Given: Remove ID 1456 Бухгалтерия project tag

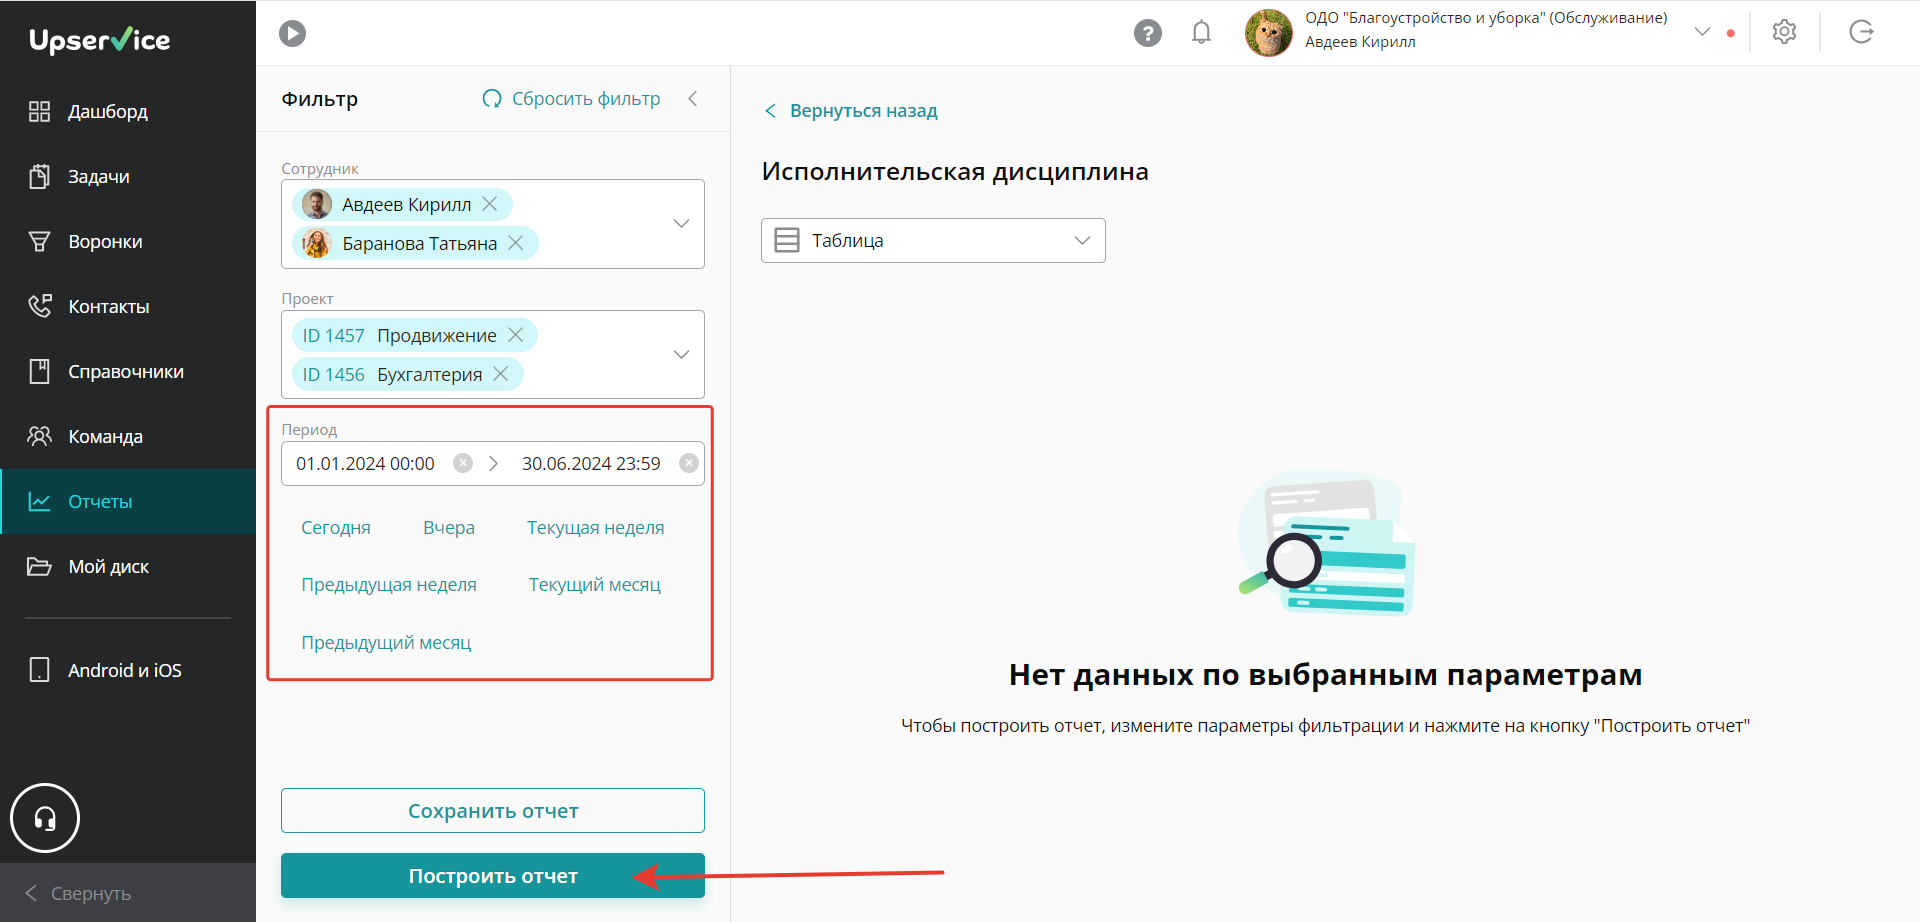Looking at the screenshot, I should pyautogui.click(x=501, y=374).
